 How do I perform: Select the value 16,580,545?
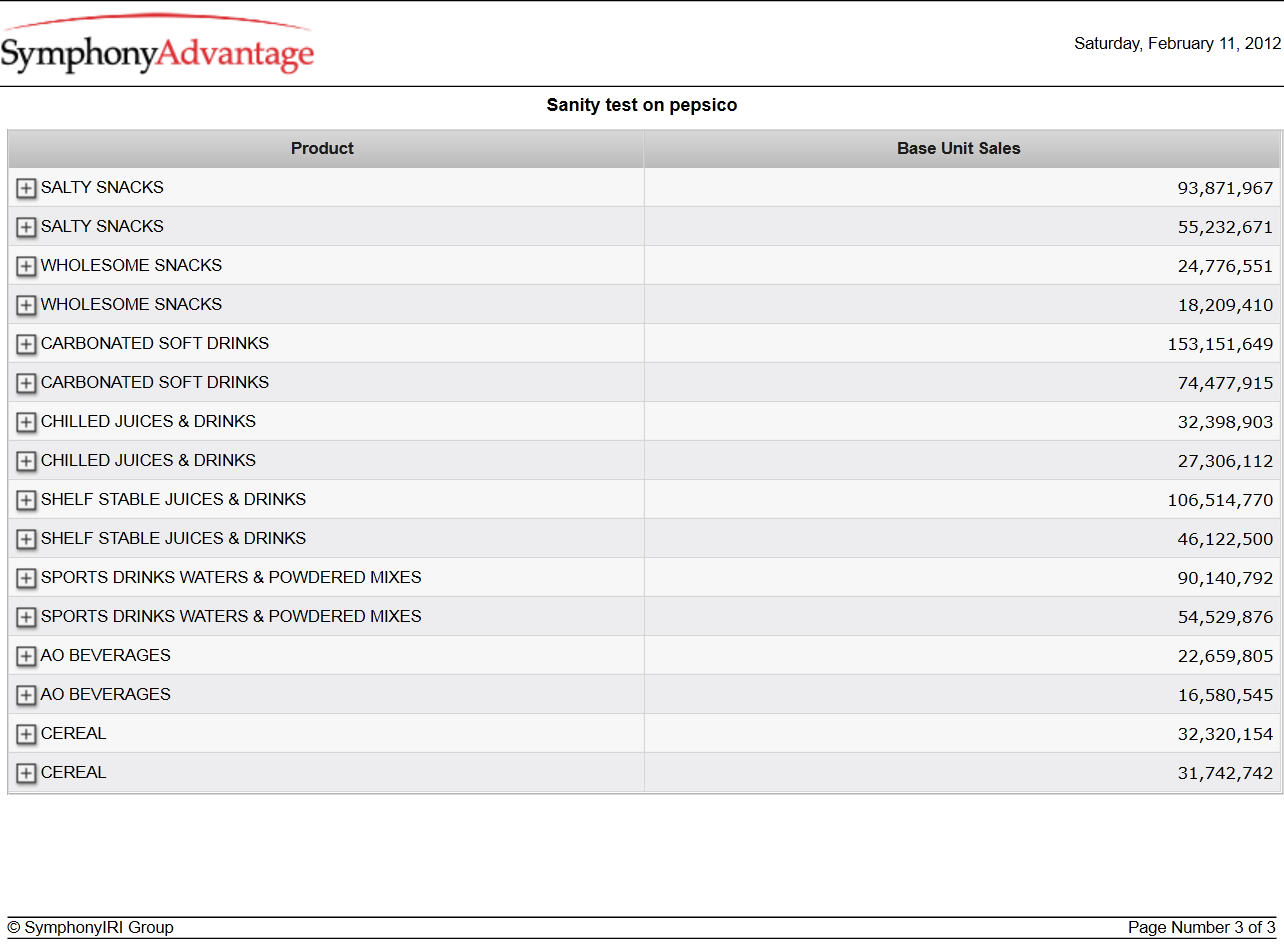click(1225, 695)
